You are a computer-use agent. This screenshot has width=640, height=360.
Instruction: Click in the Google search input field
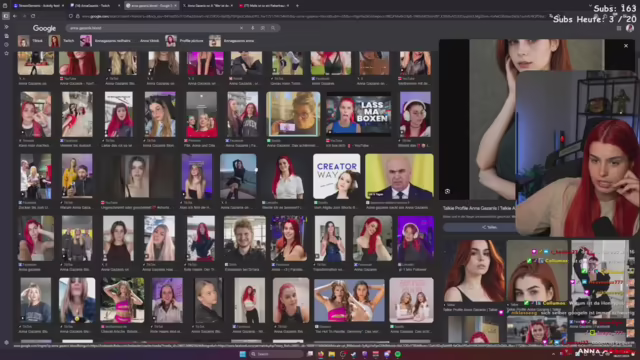pyautogui.click(x=153, y=28)
